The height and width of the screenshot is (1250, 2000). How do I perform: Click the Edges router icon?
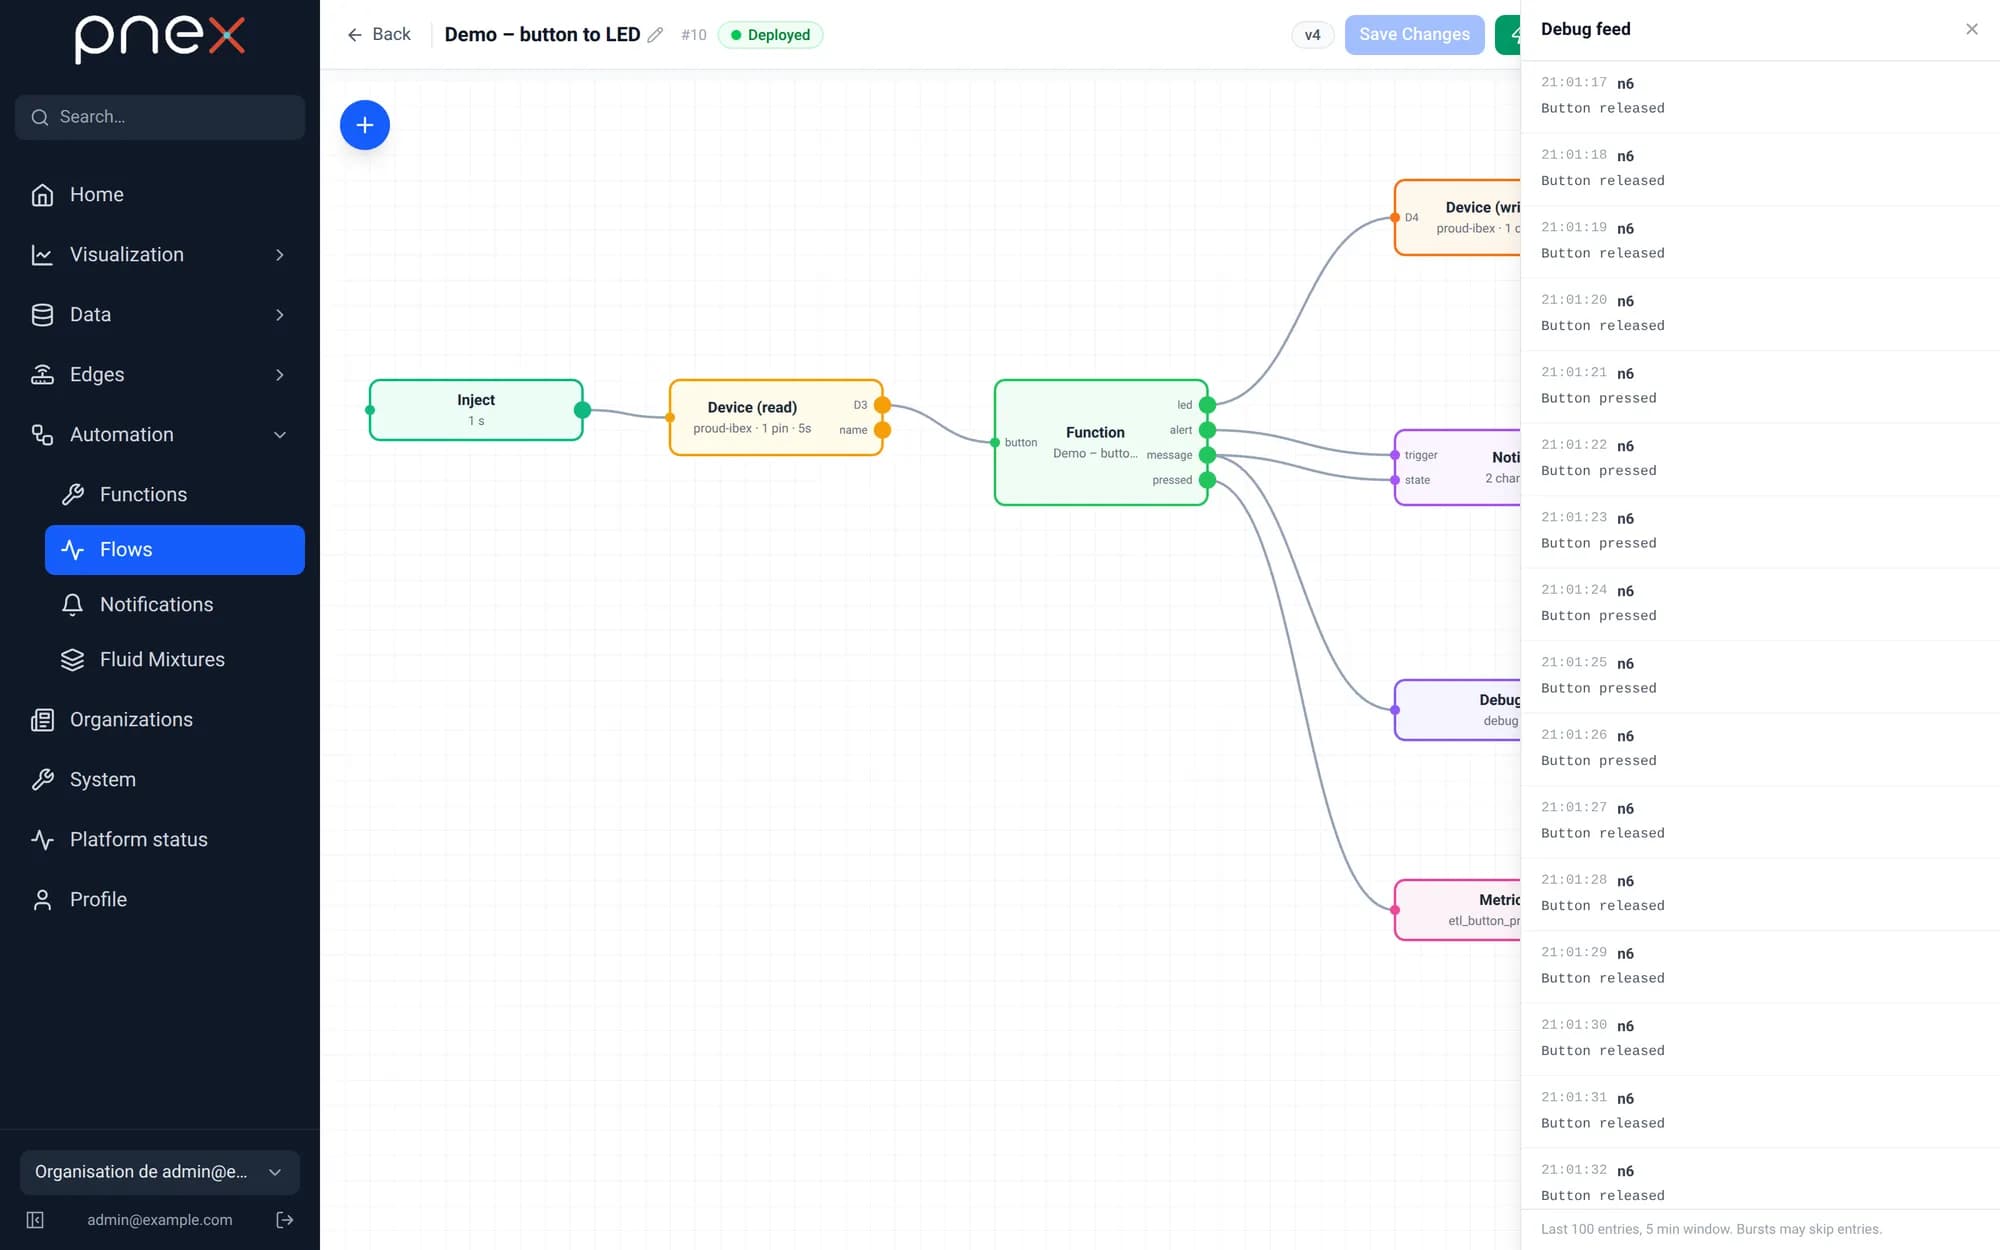(42, 375)
